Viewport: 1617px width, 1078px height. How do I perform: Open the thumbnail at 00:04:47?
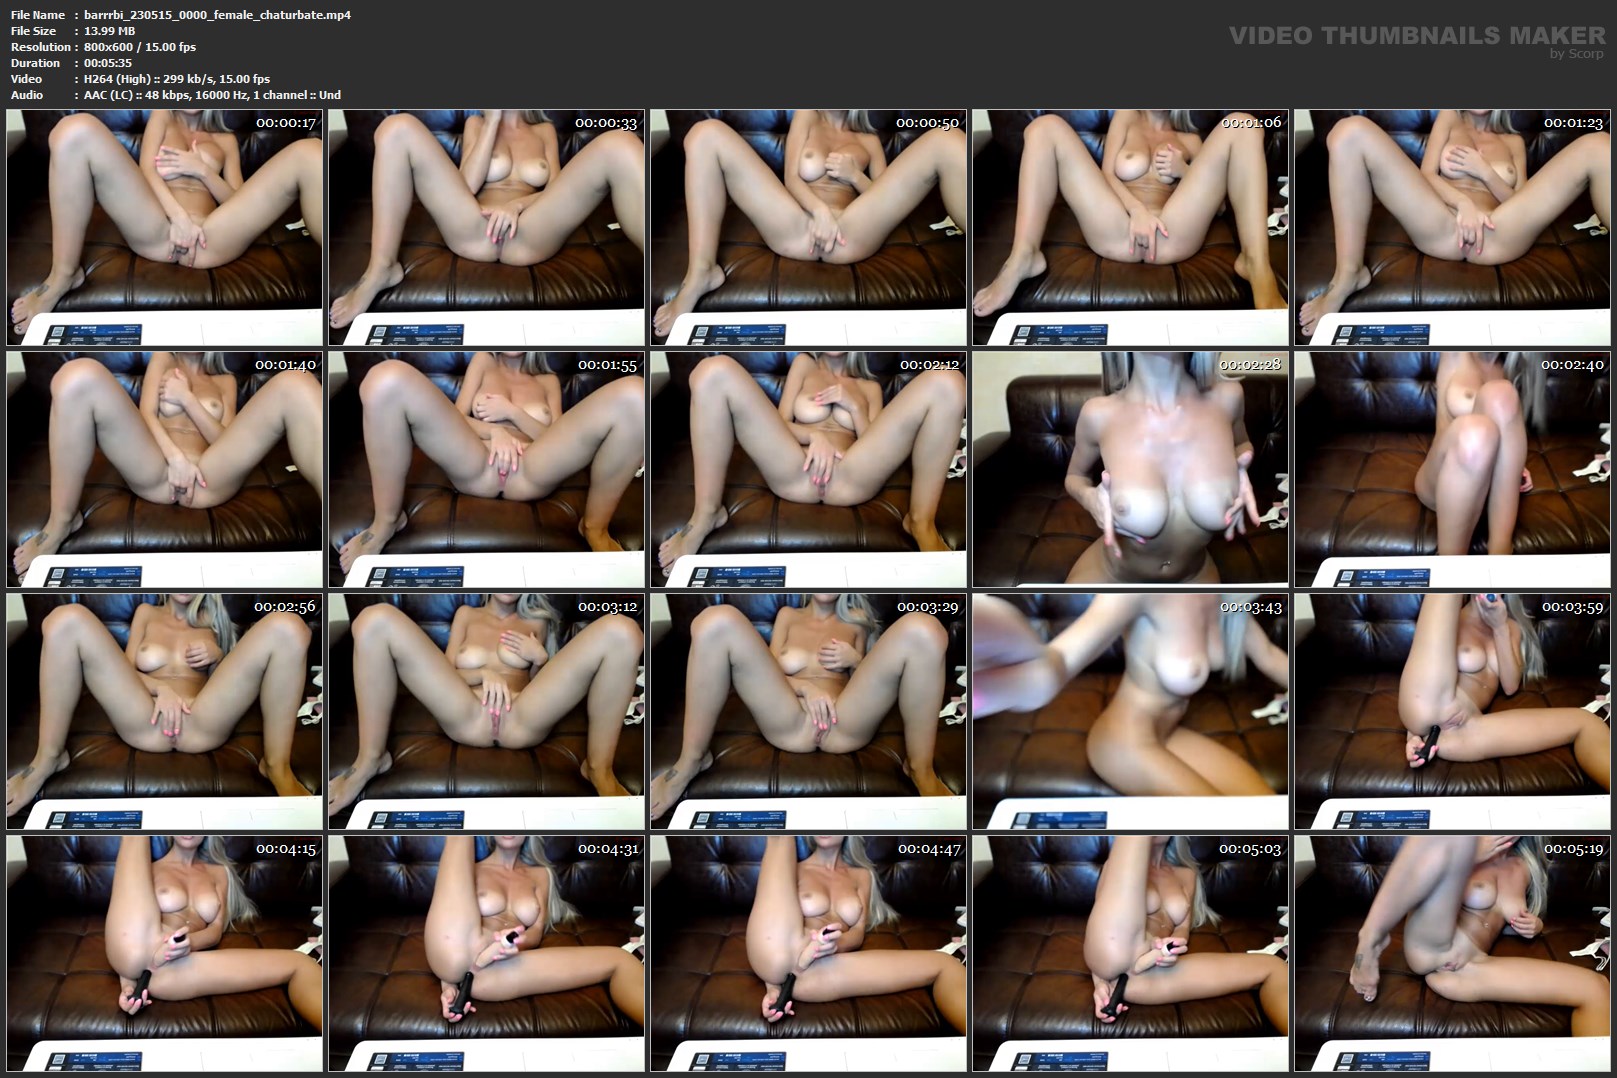coord(808,953)
